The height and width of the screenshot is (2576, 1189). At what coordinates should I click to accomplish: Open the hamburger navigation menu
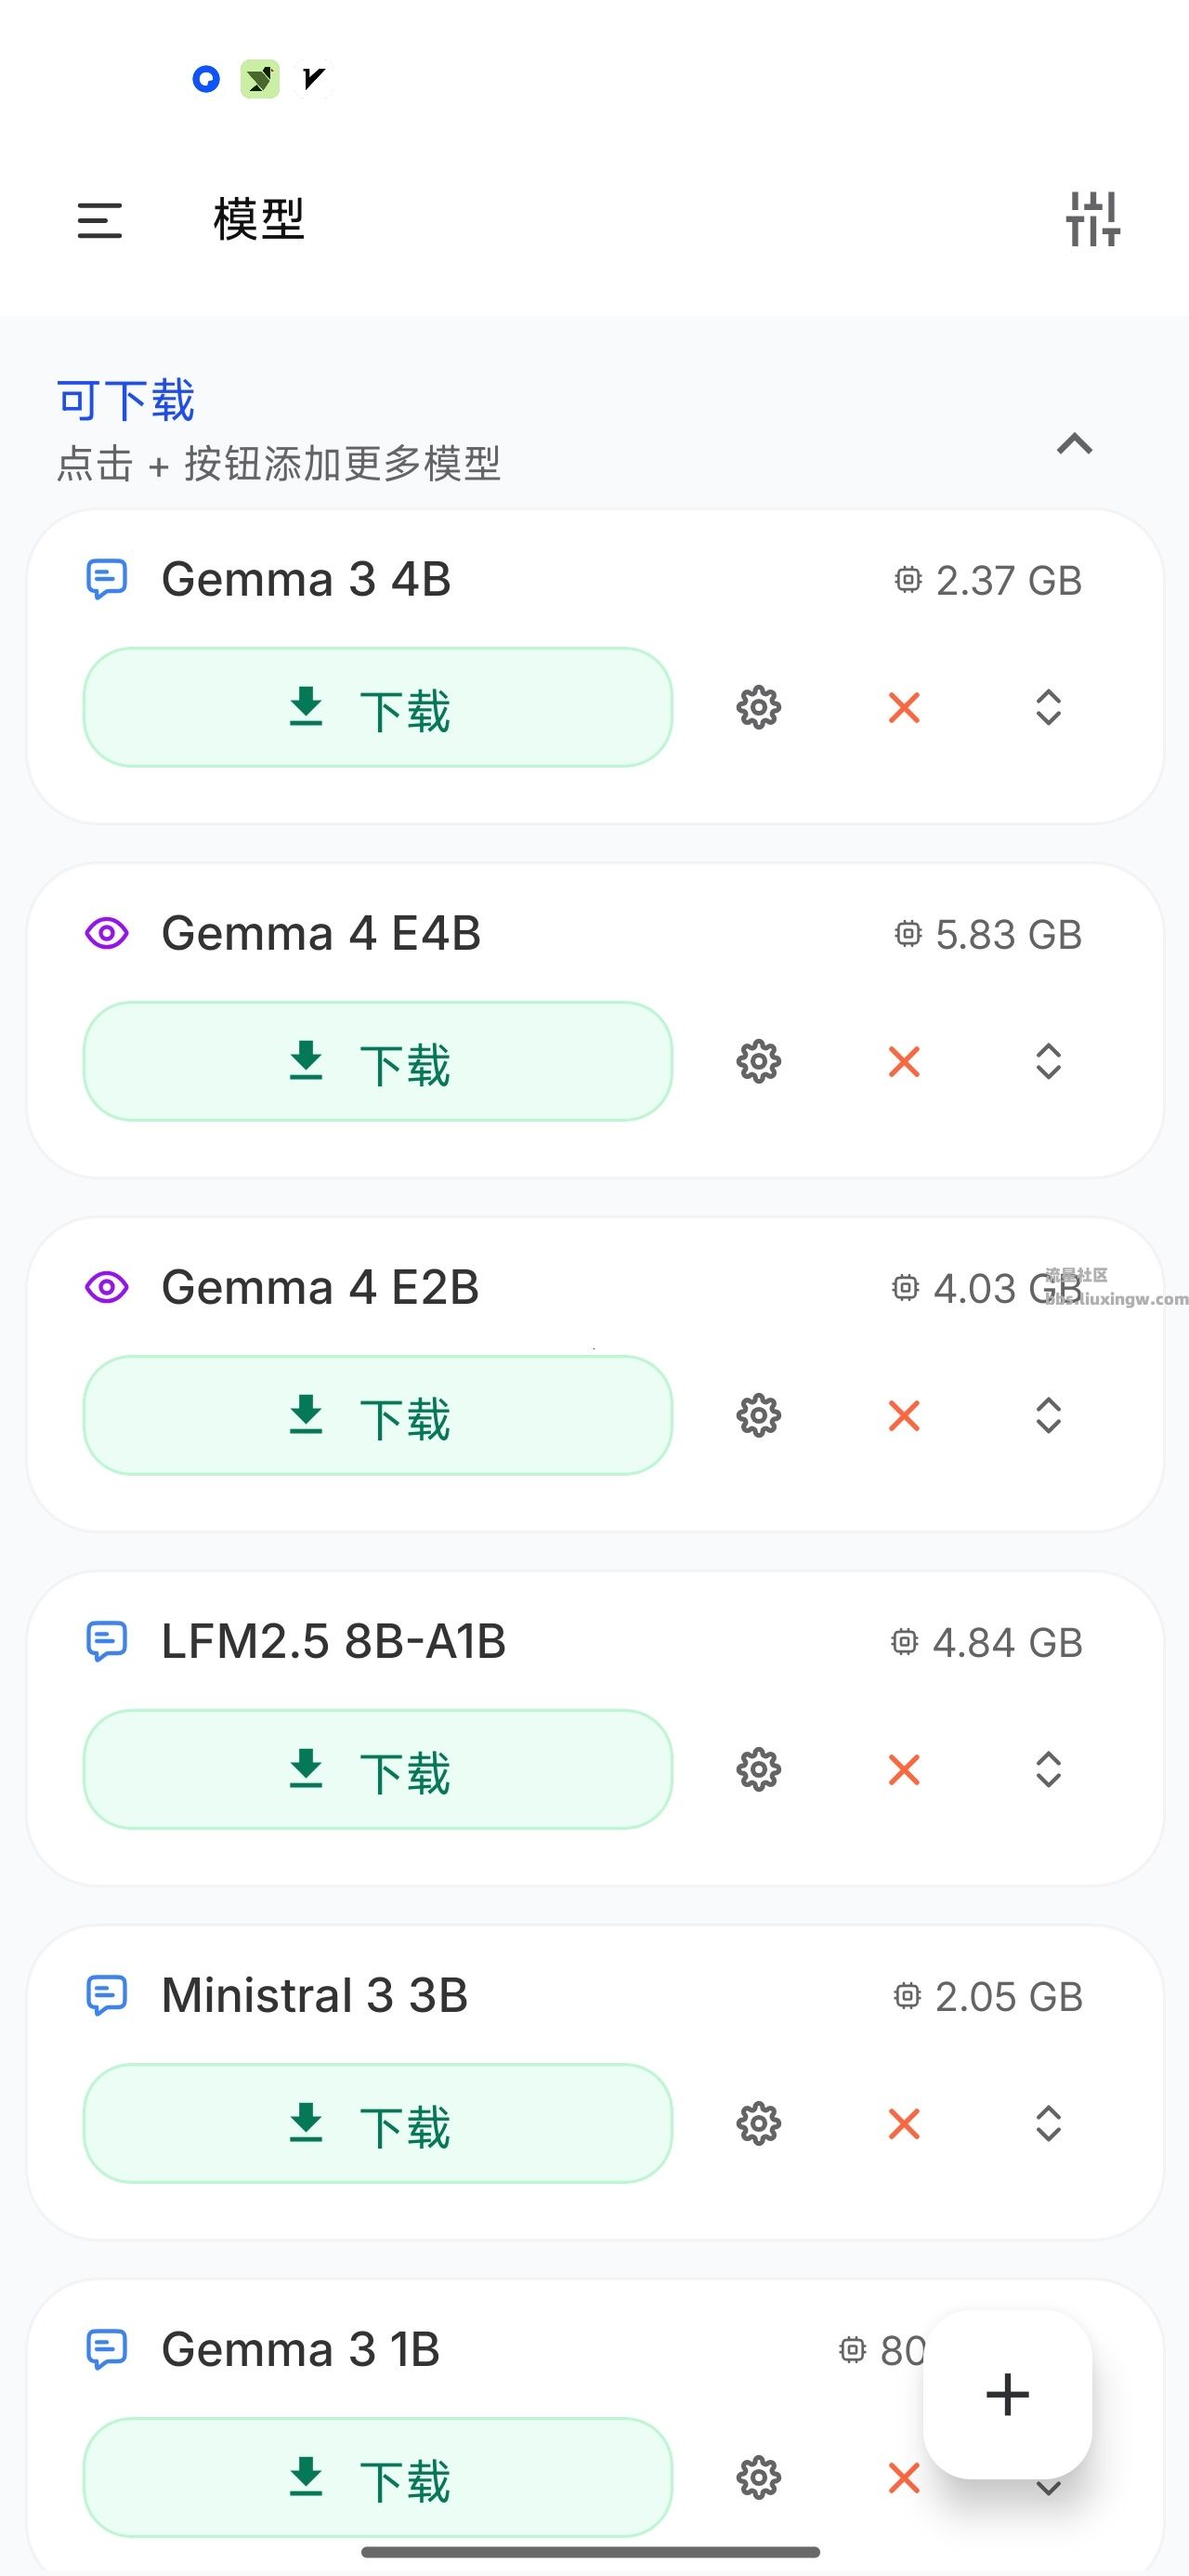[x=100, y=220]
